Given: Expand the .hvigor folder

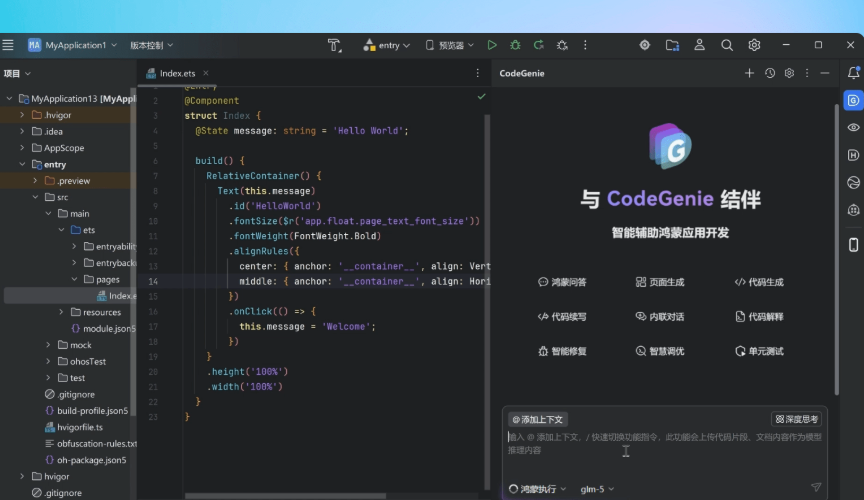Looking at the screenshot, I should pos(22,115).
